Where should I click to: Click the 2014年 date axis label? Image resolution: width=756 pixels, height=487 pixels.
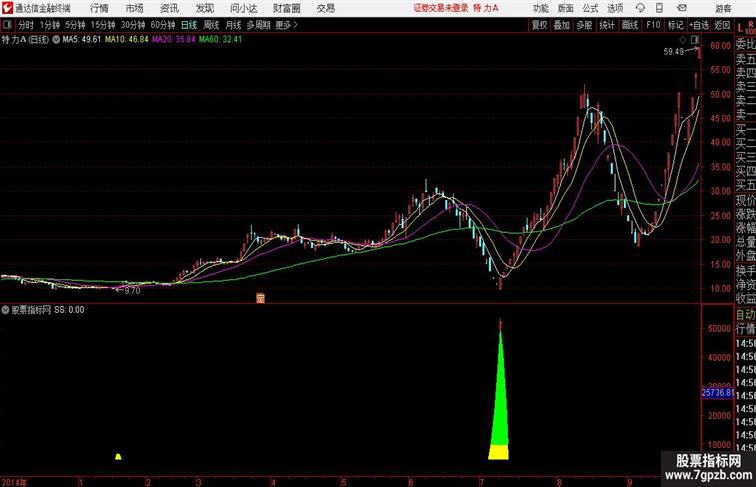coord(14,482)
